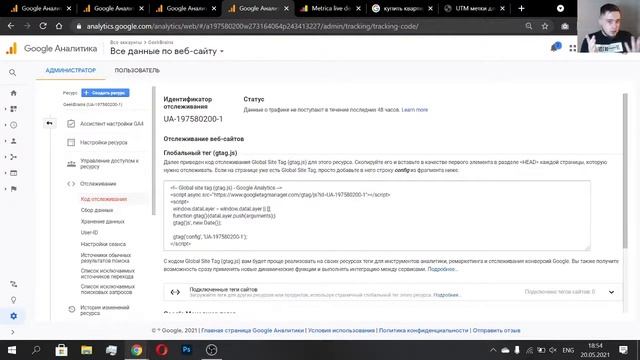Open the Windows Start menu
The image size is (640, 360).
[x=12, y=350]
